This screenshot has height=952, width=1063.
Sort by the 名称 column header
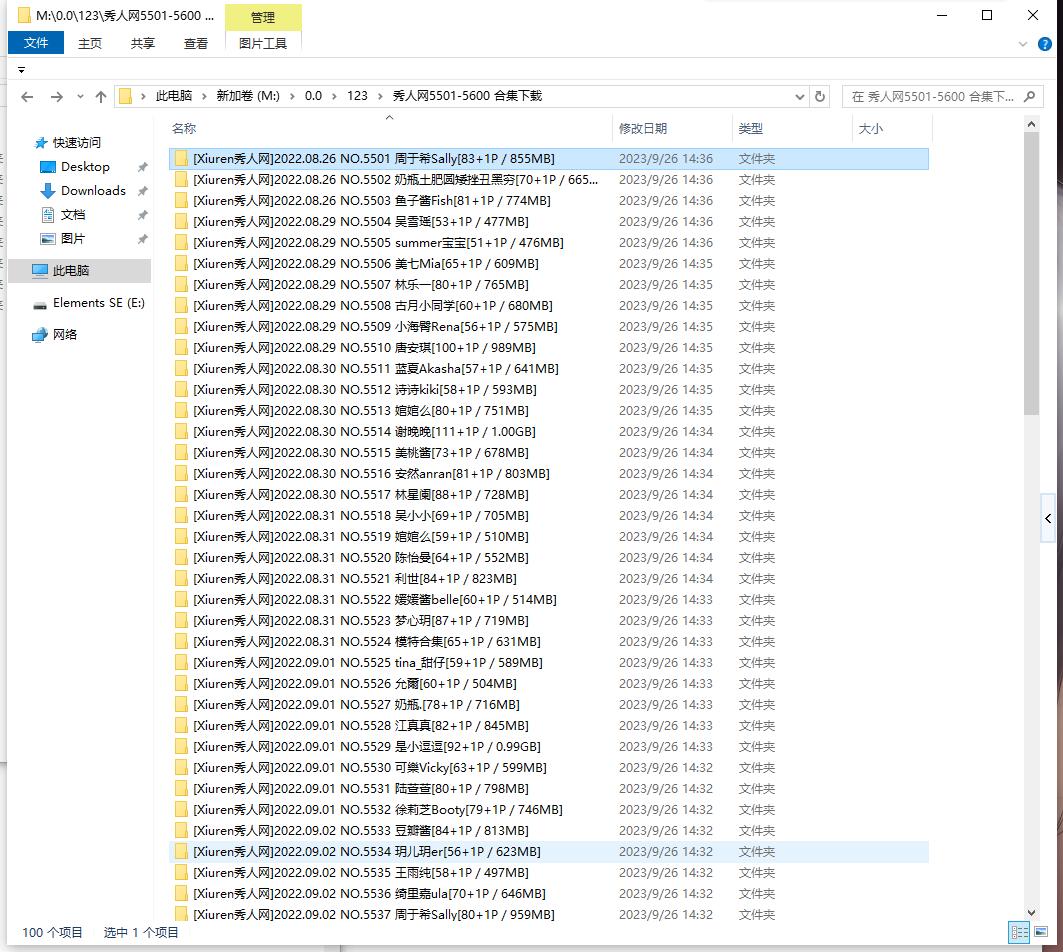point(184,128)
